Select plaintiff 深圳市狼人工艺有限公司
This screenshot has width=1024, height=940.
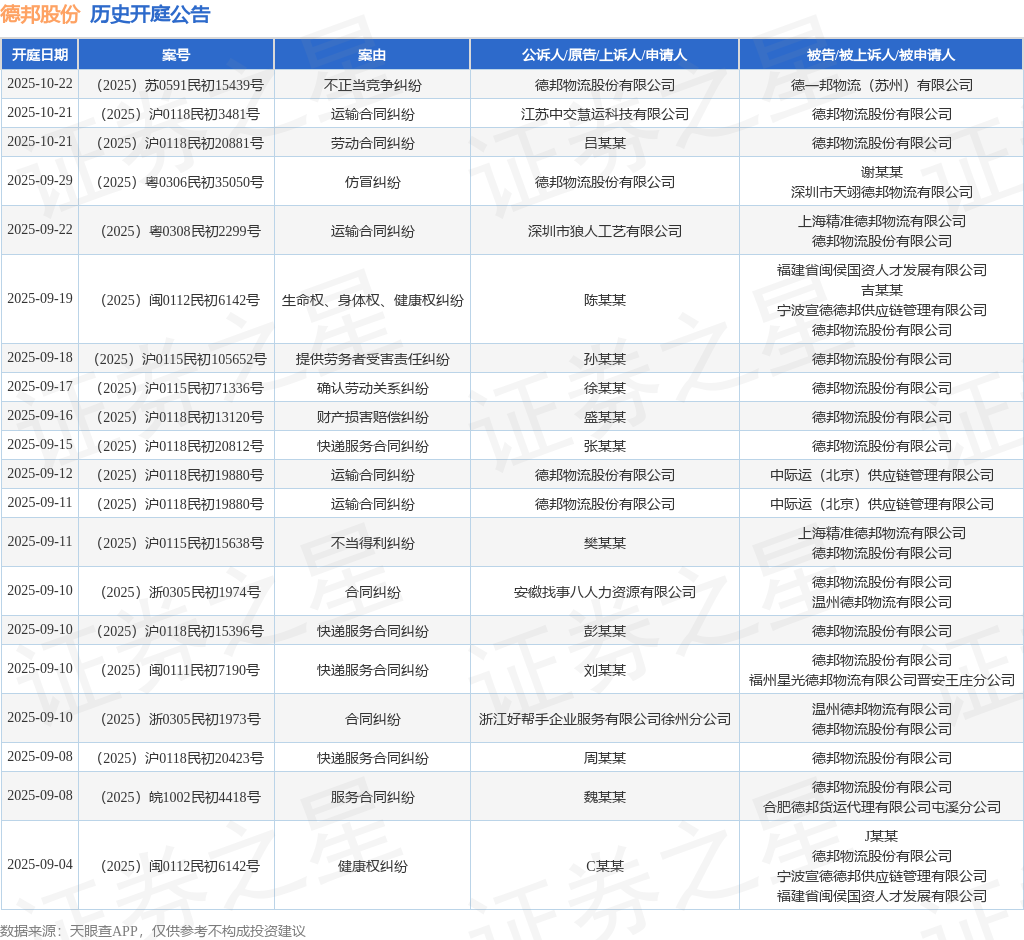pyautogui.click(x=605, y=231)
